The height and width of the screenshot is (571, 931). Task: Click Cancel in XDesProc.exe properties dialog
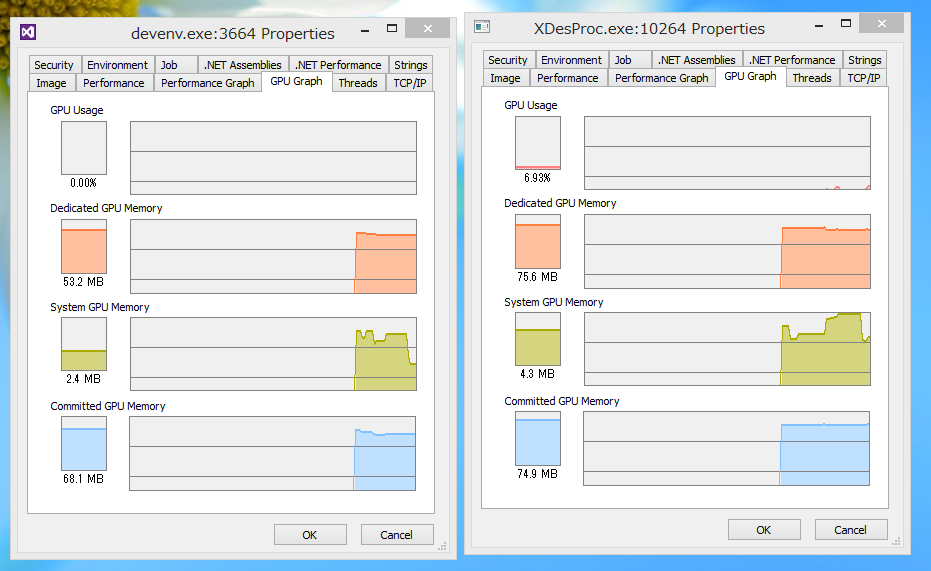[x=850, y=530]
